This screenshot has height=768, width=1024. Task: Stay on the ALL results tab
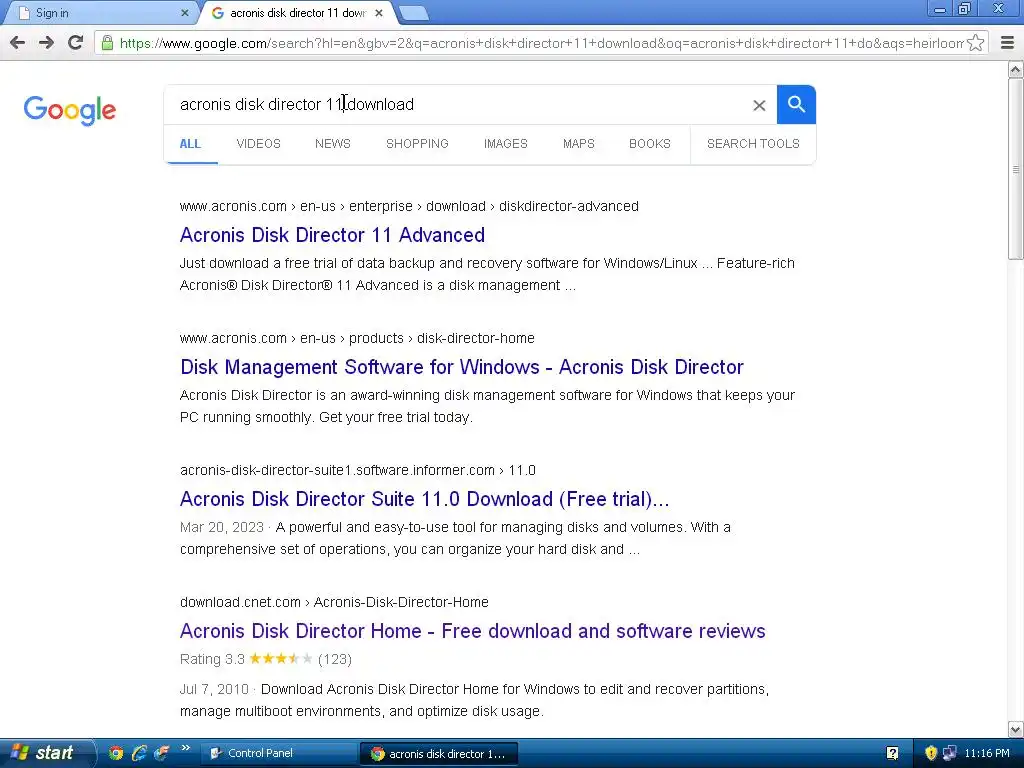[190, 144]
